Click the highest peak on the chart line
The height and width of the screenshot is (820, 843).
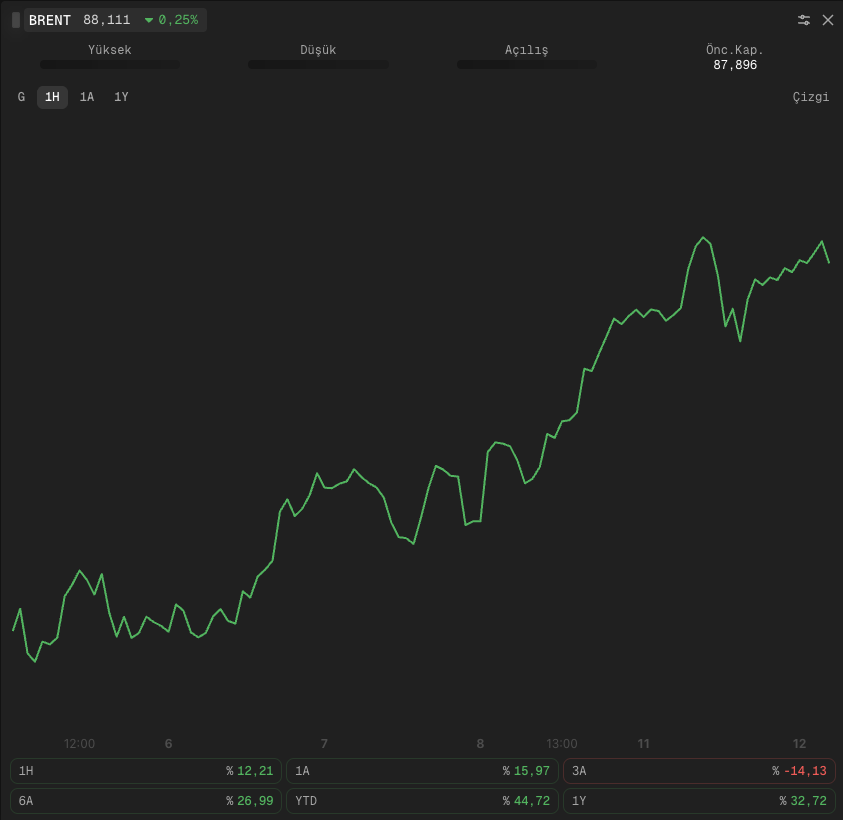(703, 237)
